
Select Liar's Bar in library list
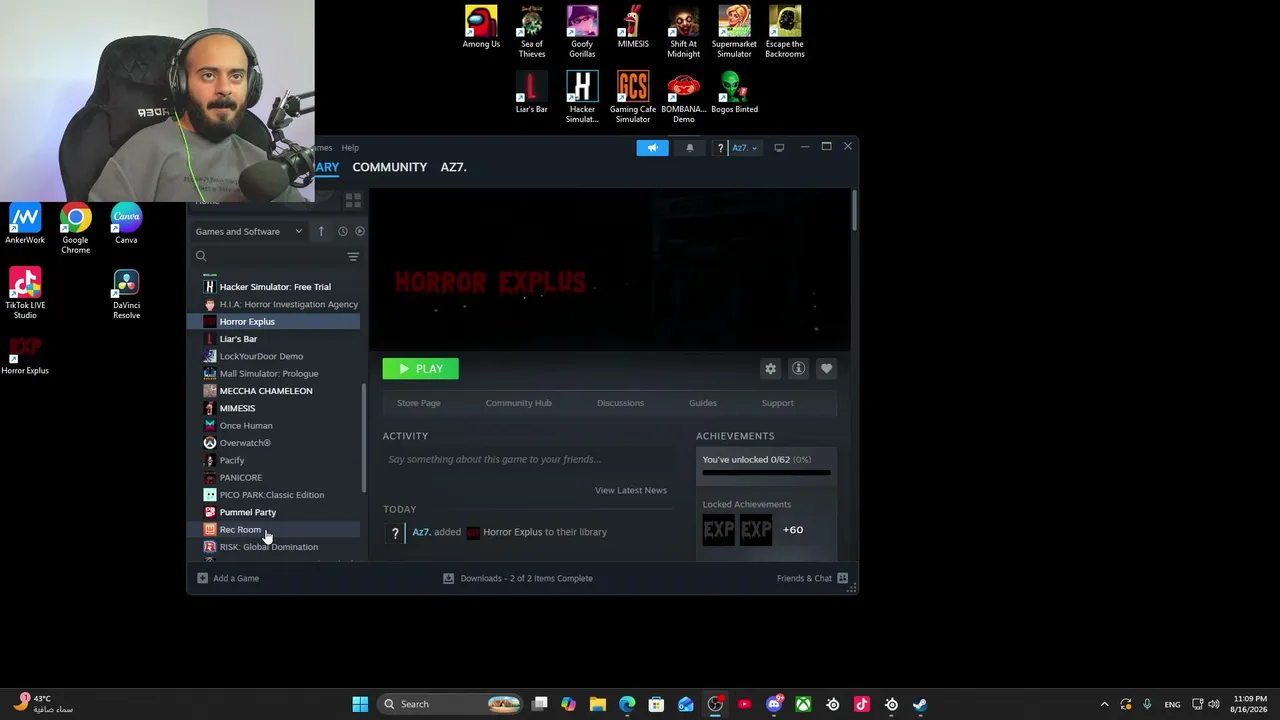(273, 339)
